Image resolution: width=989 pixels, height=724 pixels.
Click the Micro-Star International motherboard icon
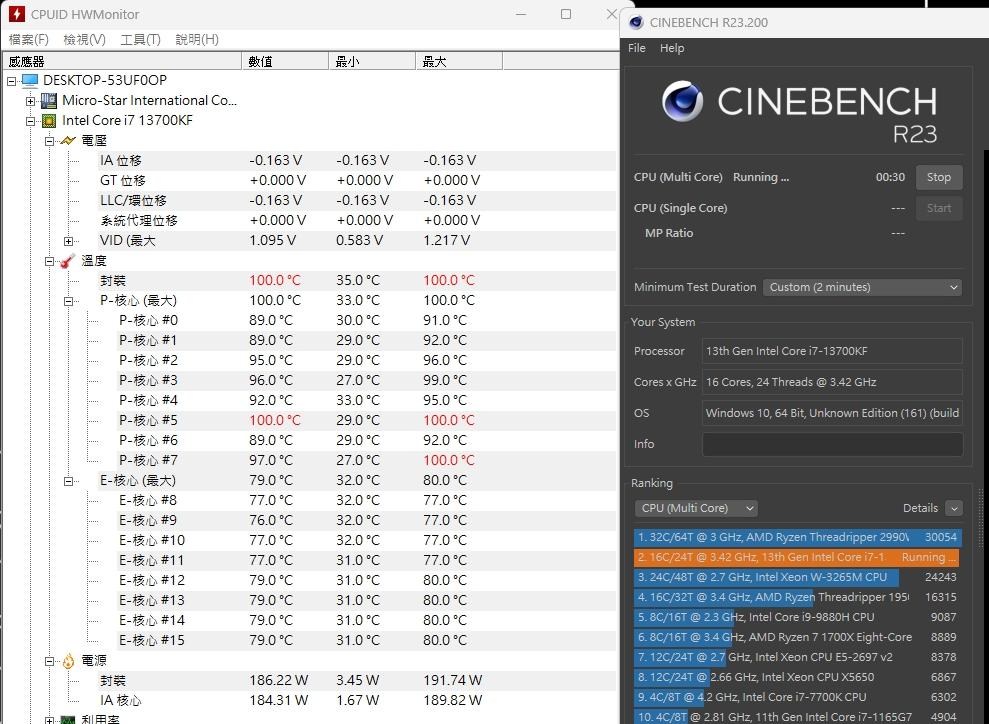pyautogui.click(x=48, y=100)
